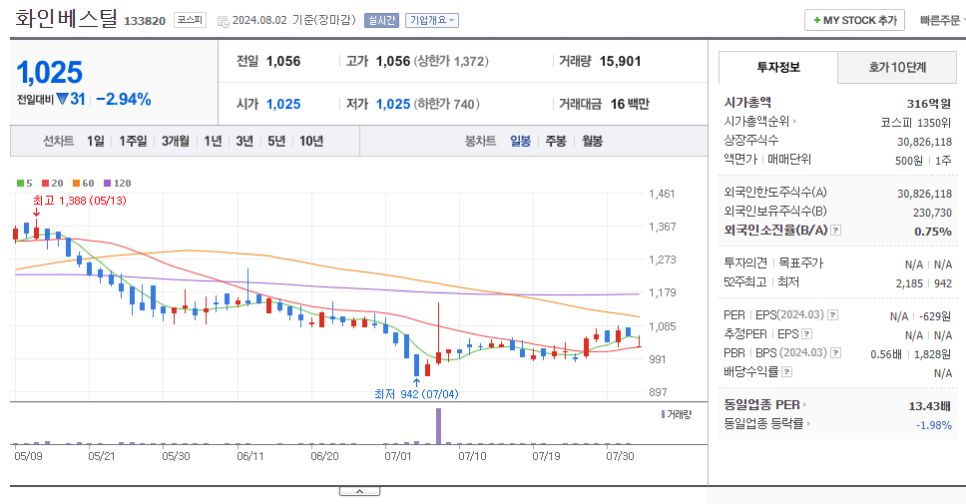Click current price 1,025
966x504 pixels.
click(x=49, y=73)
